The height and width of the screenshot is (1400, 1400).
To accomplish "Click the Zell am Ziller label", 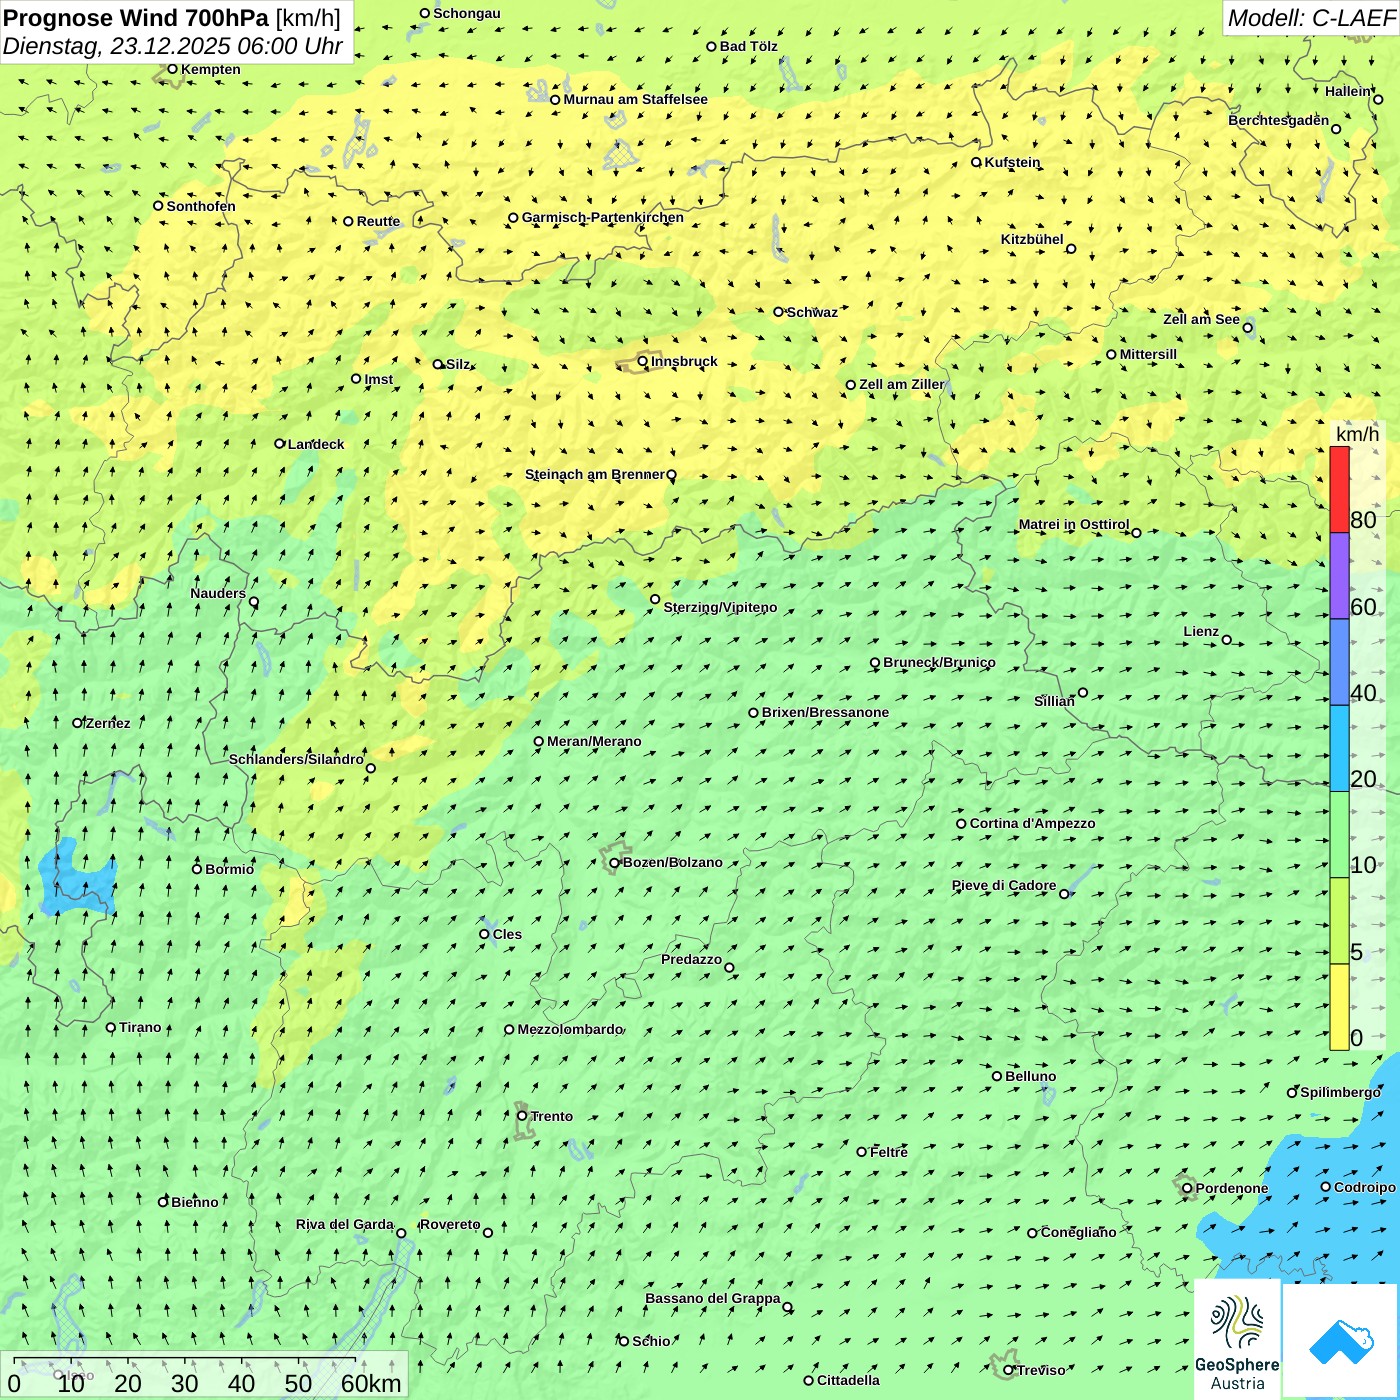I will pos(901,384).
